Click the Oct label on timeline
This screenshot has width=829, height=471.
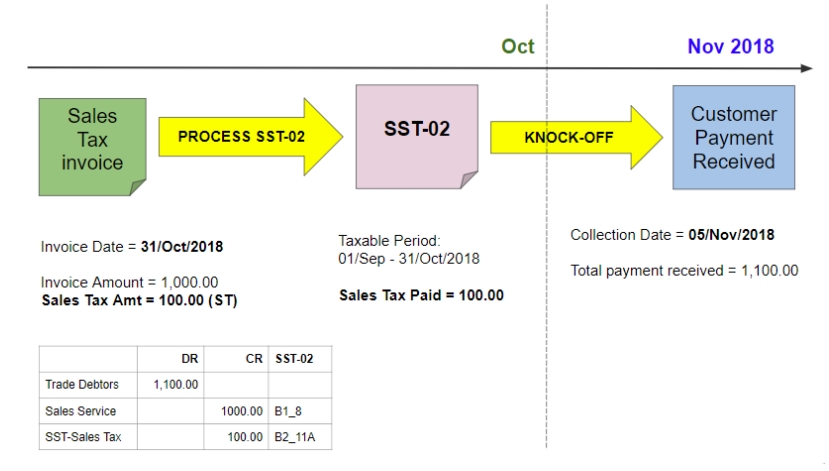click(x=518, y=46)
